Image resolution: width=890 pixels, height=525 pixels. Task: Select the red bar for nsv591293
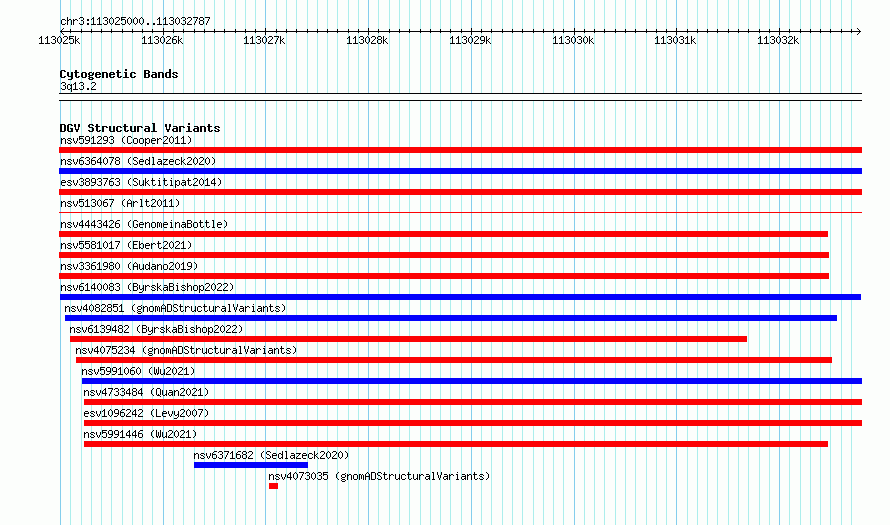tap(460, 150)
